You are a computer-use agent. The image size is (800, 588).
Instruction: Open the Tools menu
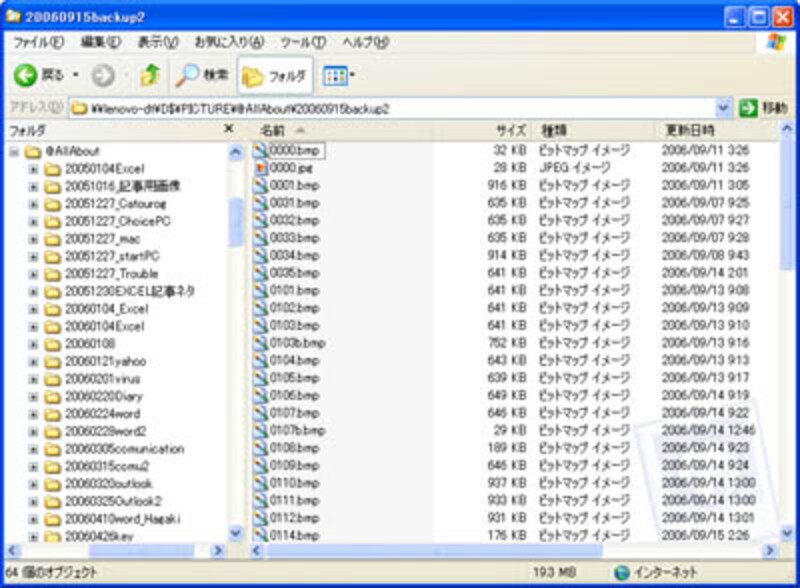[x=302, y=42]
